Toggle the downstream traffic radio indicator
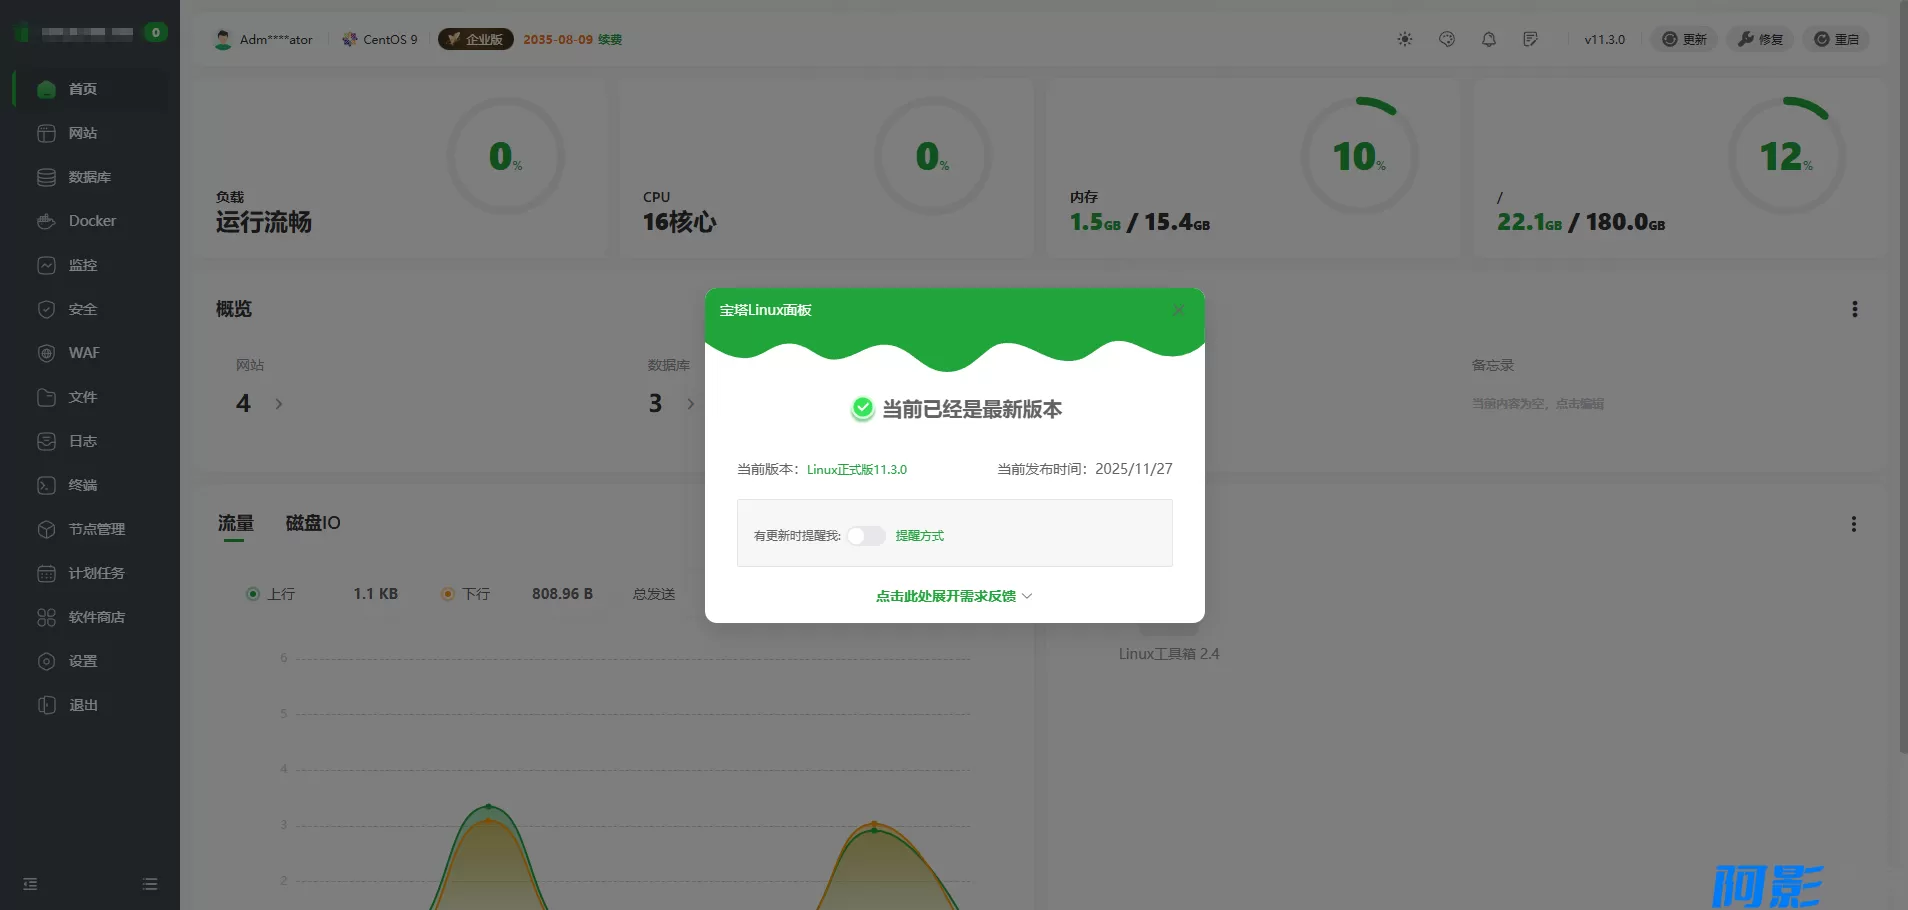 point(448,594)
